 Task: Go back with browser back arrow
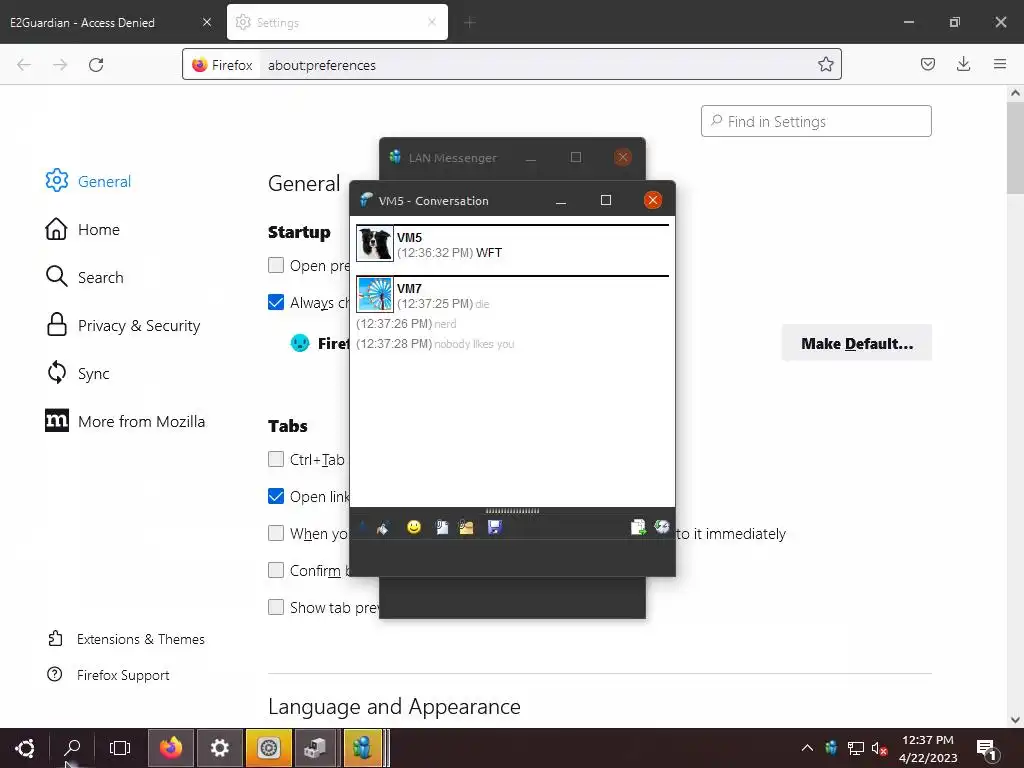(x=24, y=65)
